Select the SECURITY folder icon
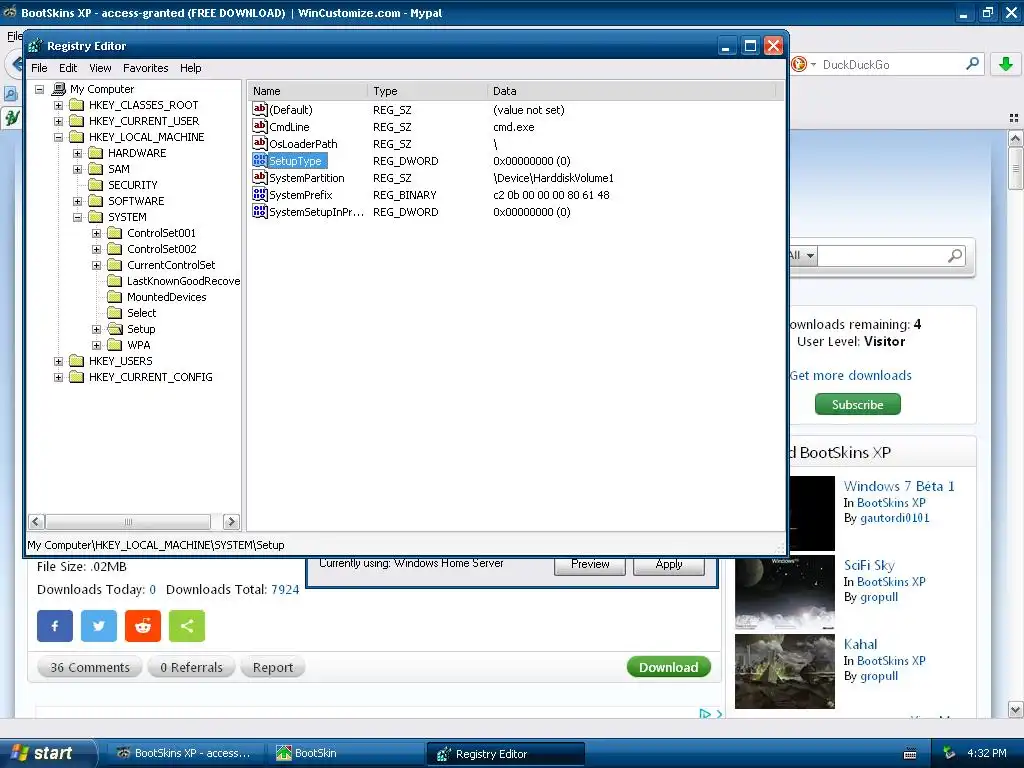1024x768 pixels. (x=96, y=185)
